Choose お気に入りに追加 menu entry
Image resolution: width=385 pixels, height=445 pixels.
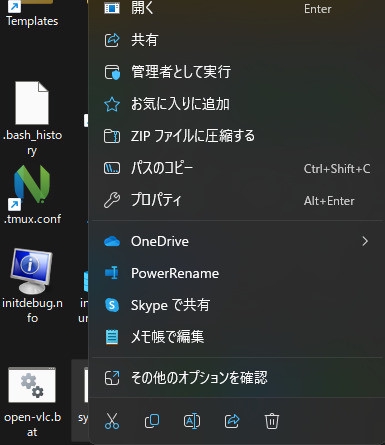coord(237,104)
